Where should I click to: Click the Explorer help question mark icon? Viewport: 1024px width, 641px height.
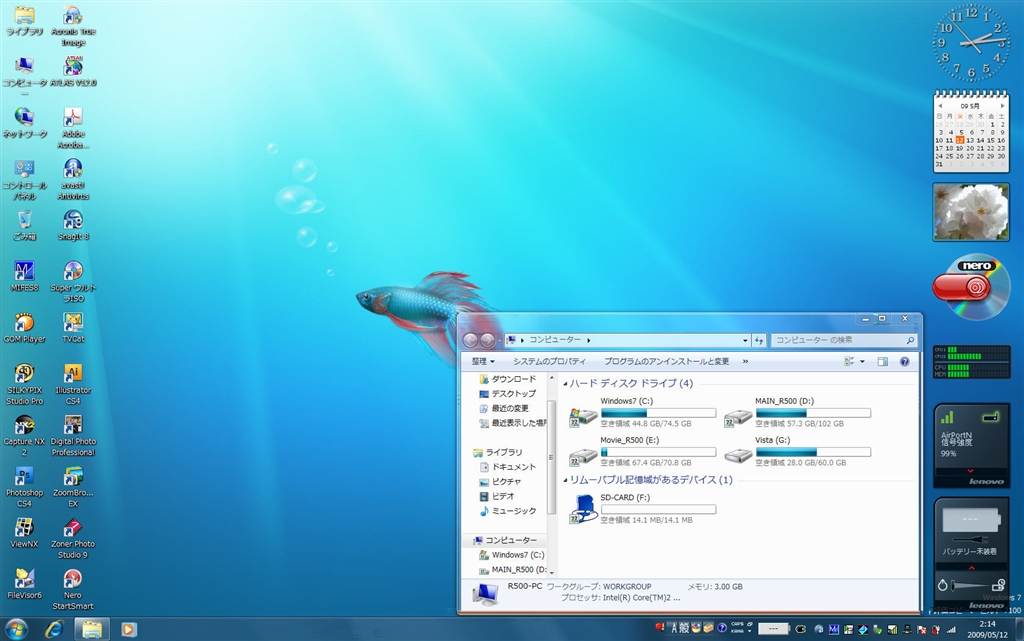(x=904, y=361)
